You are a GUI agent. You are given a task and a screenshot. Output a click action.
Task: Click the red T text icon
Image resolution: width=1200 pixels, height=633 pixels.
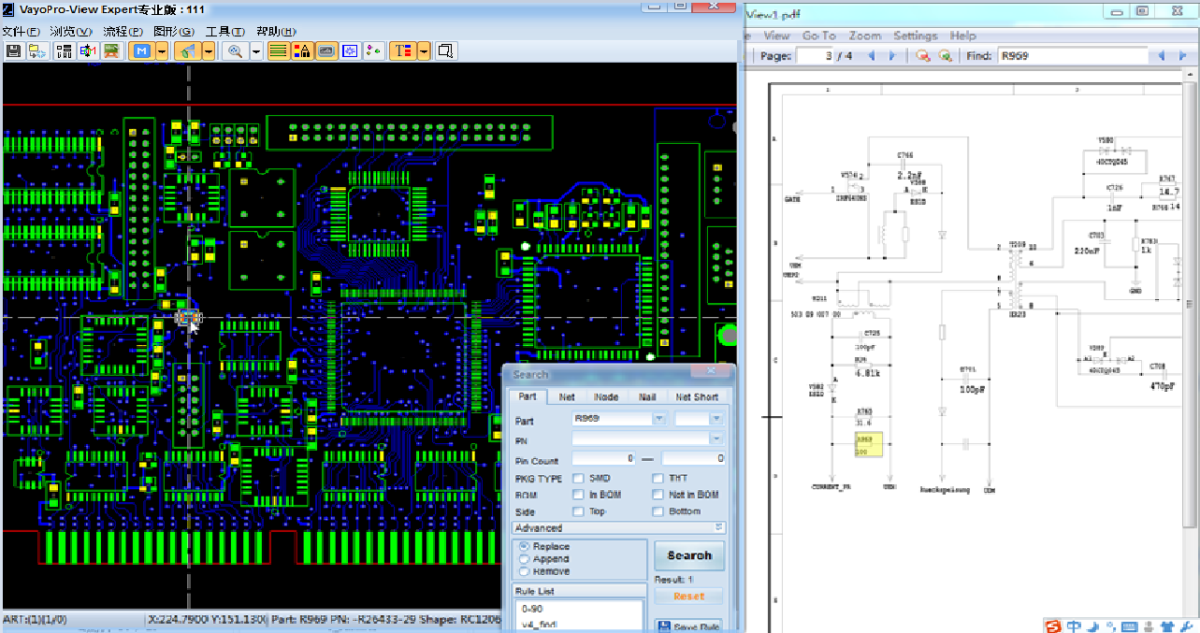(403, 51)
